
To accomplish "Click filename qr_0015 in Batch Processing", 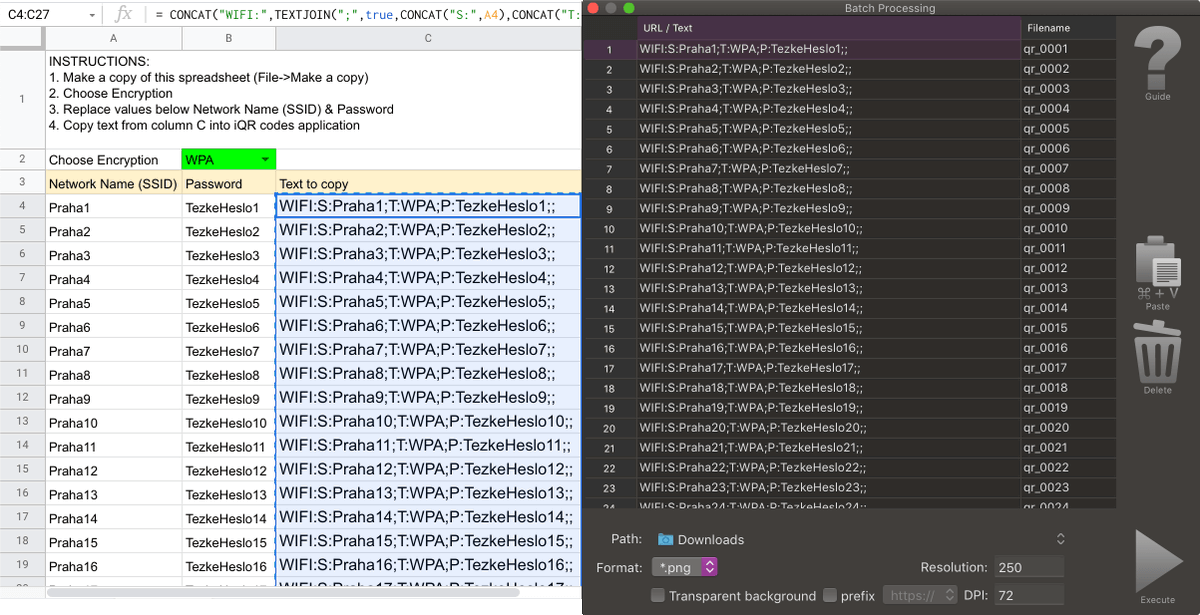I will point(1067,328).
